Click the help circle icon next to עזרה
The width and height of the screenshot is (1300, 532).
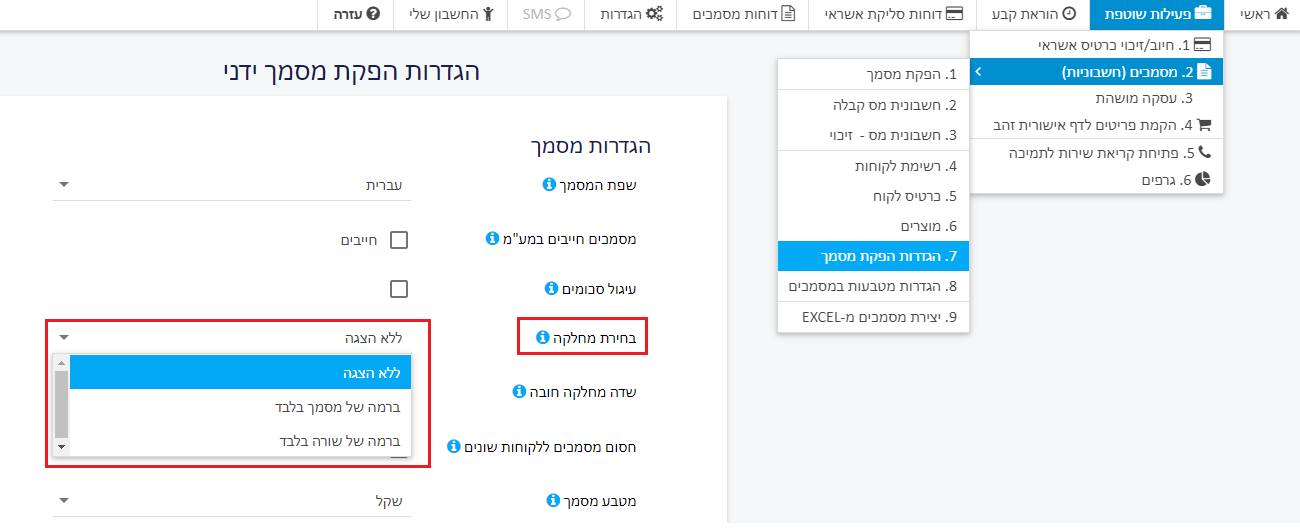pos(373,14)
